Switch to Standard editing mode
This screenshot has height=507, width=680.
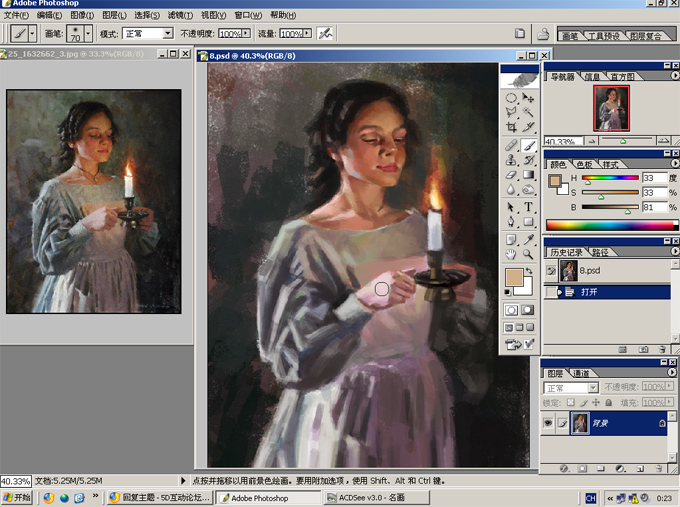pos(511,310)
